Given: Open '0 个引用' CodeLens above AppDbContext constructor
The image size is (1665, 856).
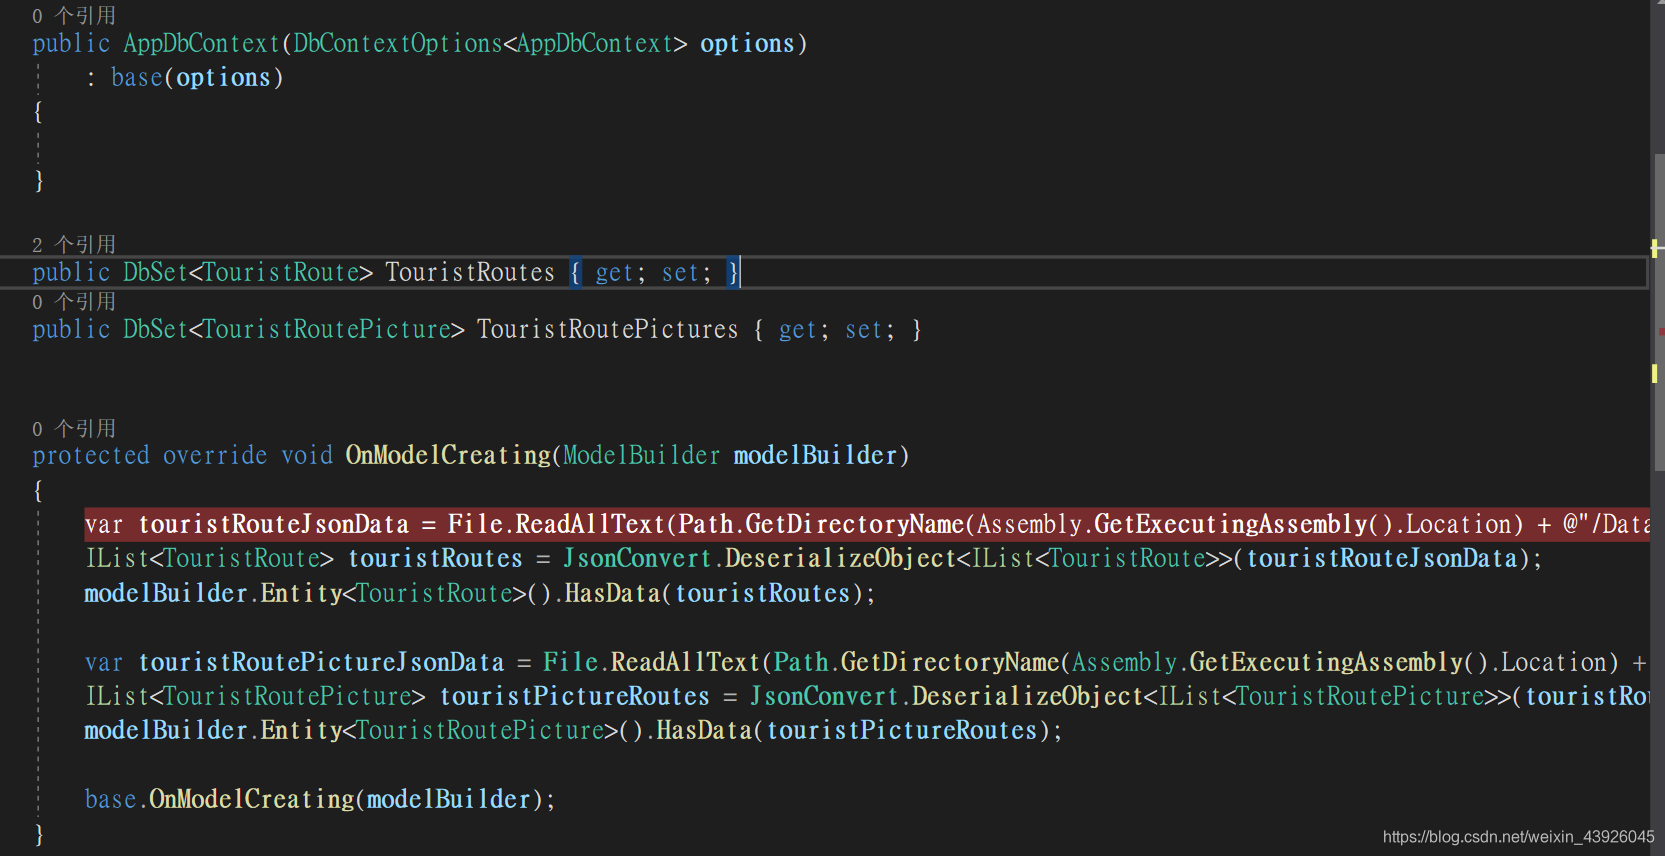Looking at the screenshot, I should [74, 16].
